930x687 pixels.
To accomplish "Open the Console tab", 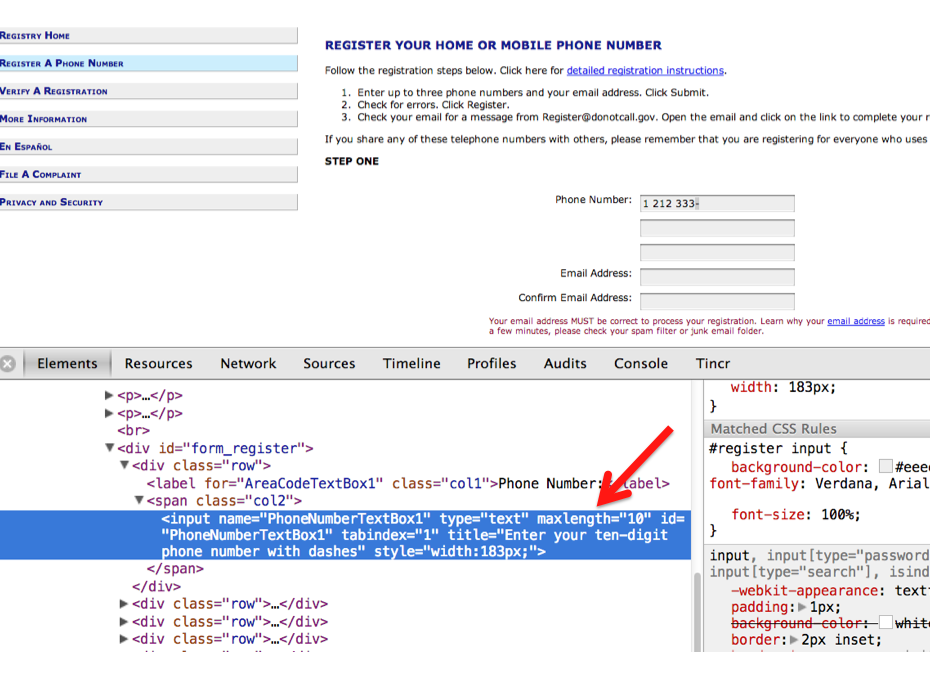I will click(x=641, y=364).
